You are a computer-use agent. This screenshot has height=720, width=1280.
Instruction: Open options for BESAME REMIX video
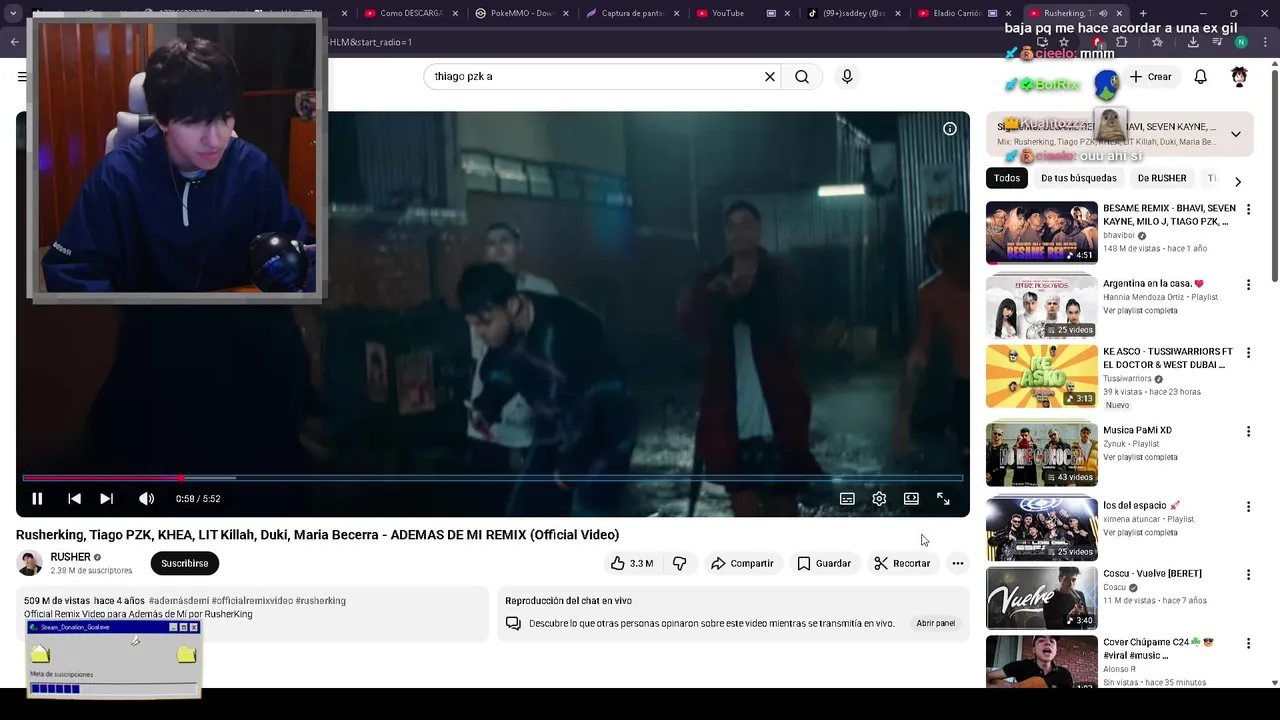tap(1248, 209)
